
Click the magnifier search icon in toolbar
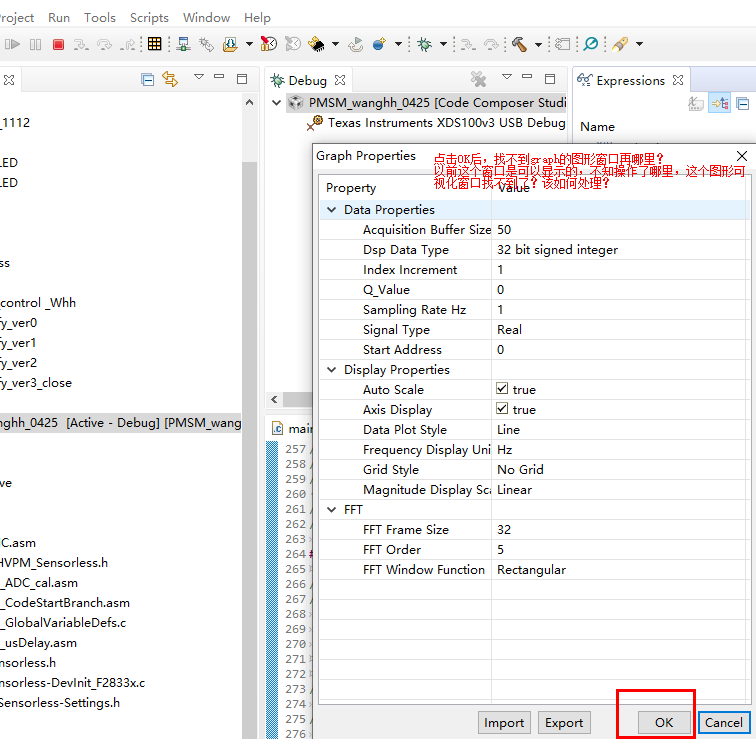point(591,44)
